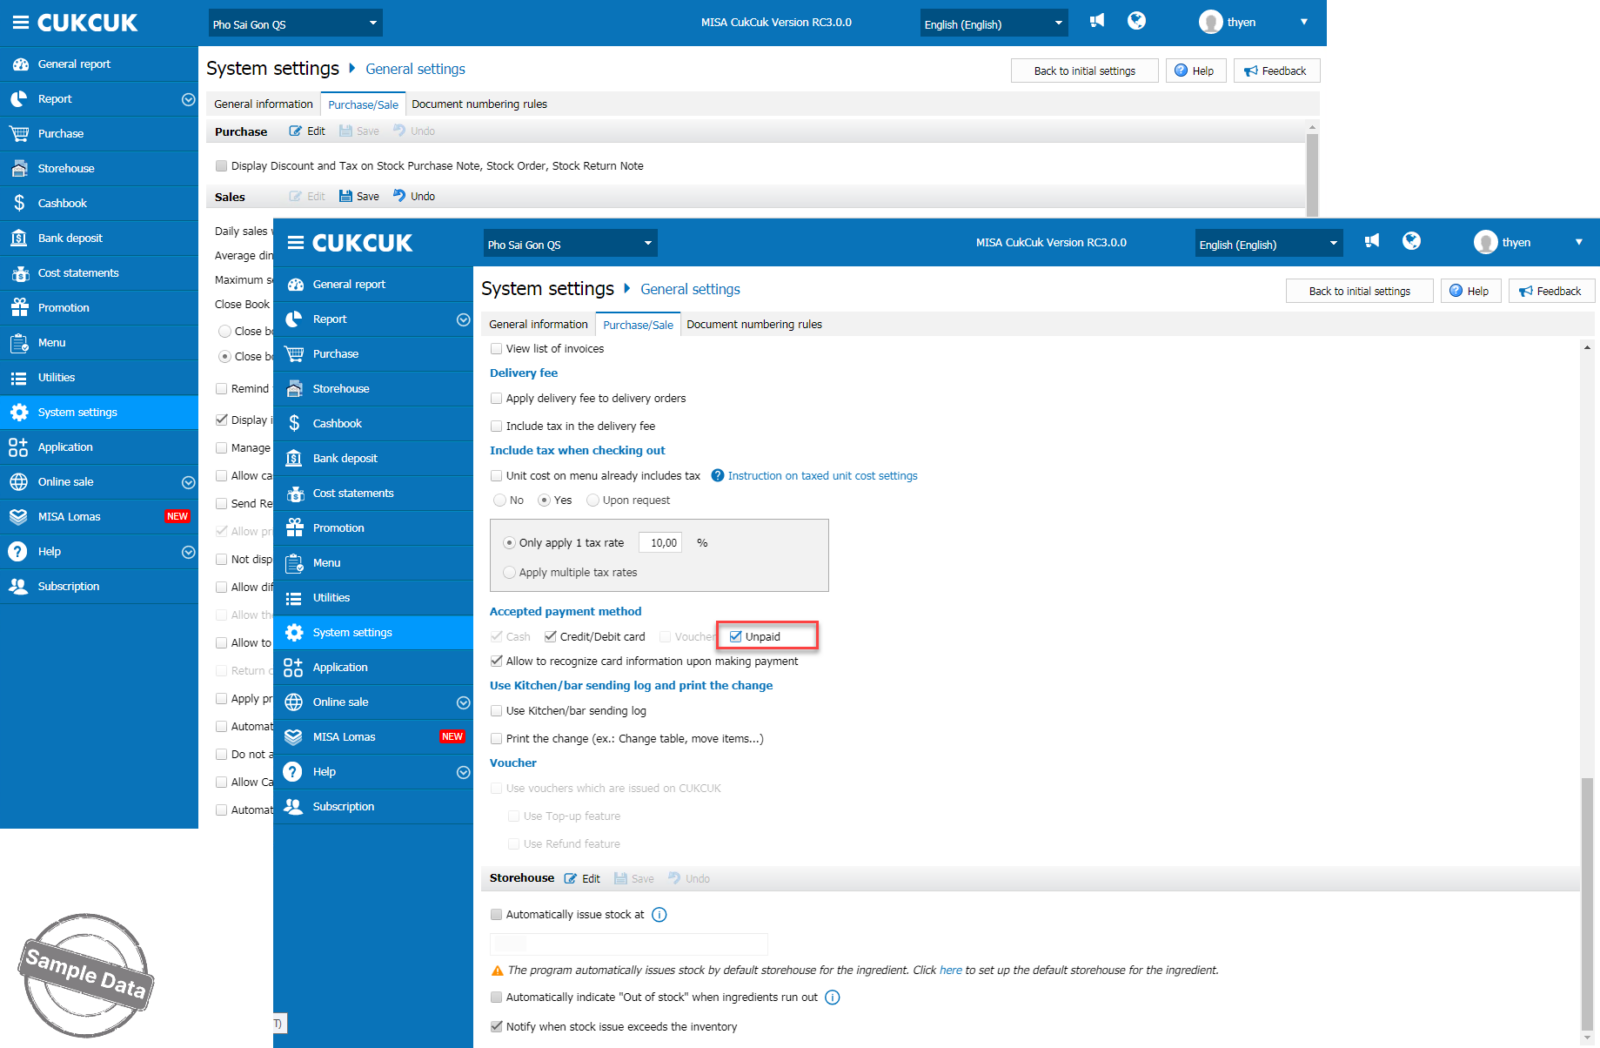Click info icon beside Automatically issue stock
This screenshot has width=1600, height=1048.
tap(659, 914)
